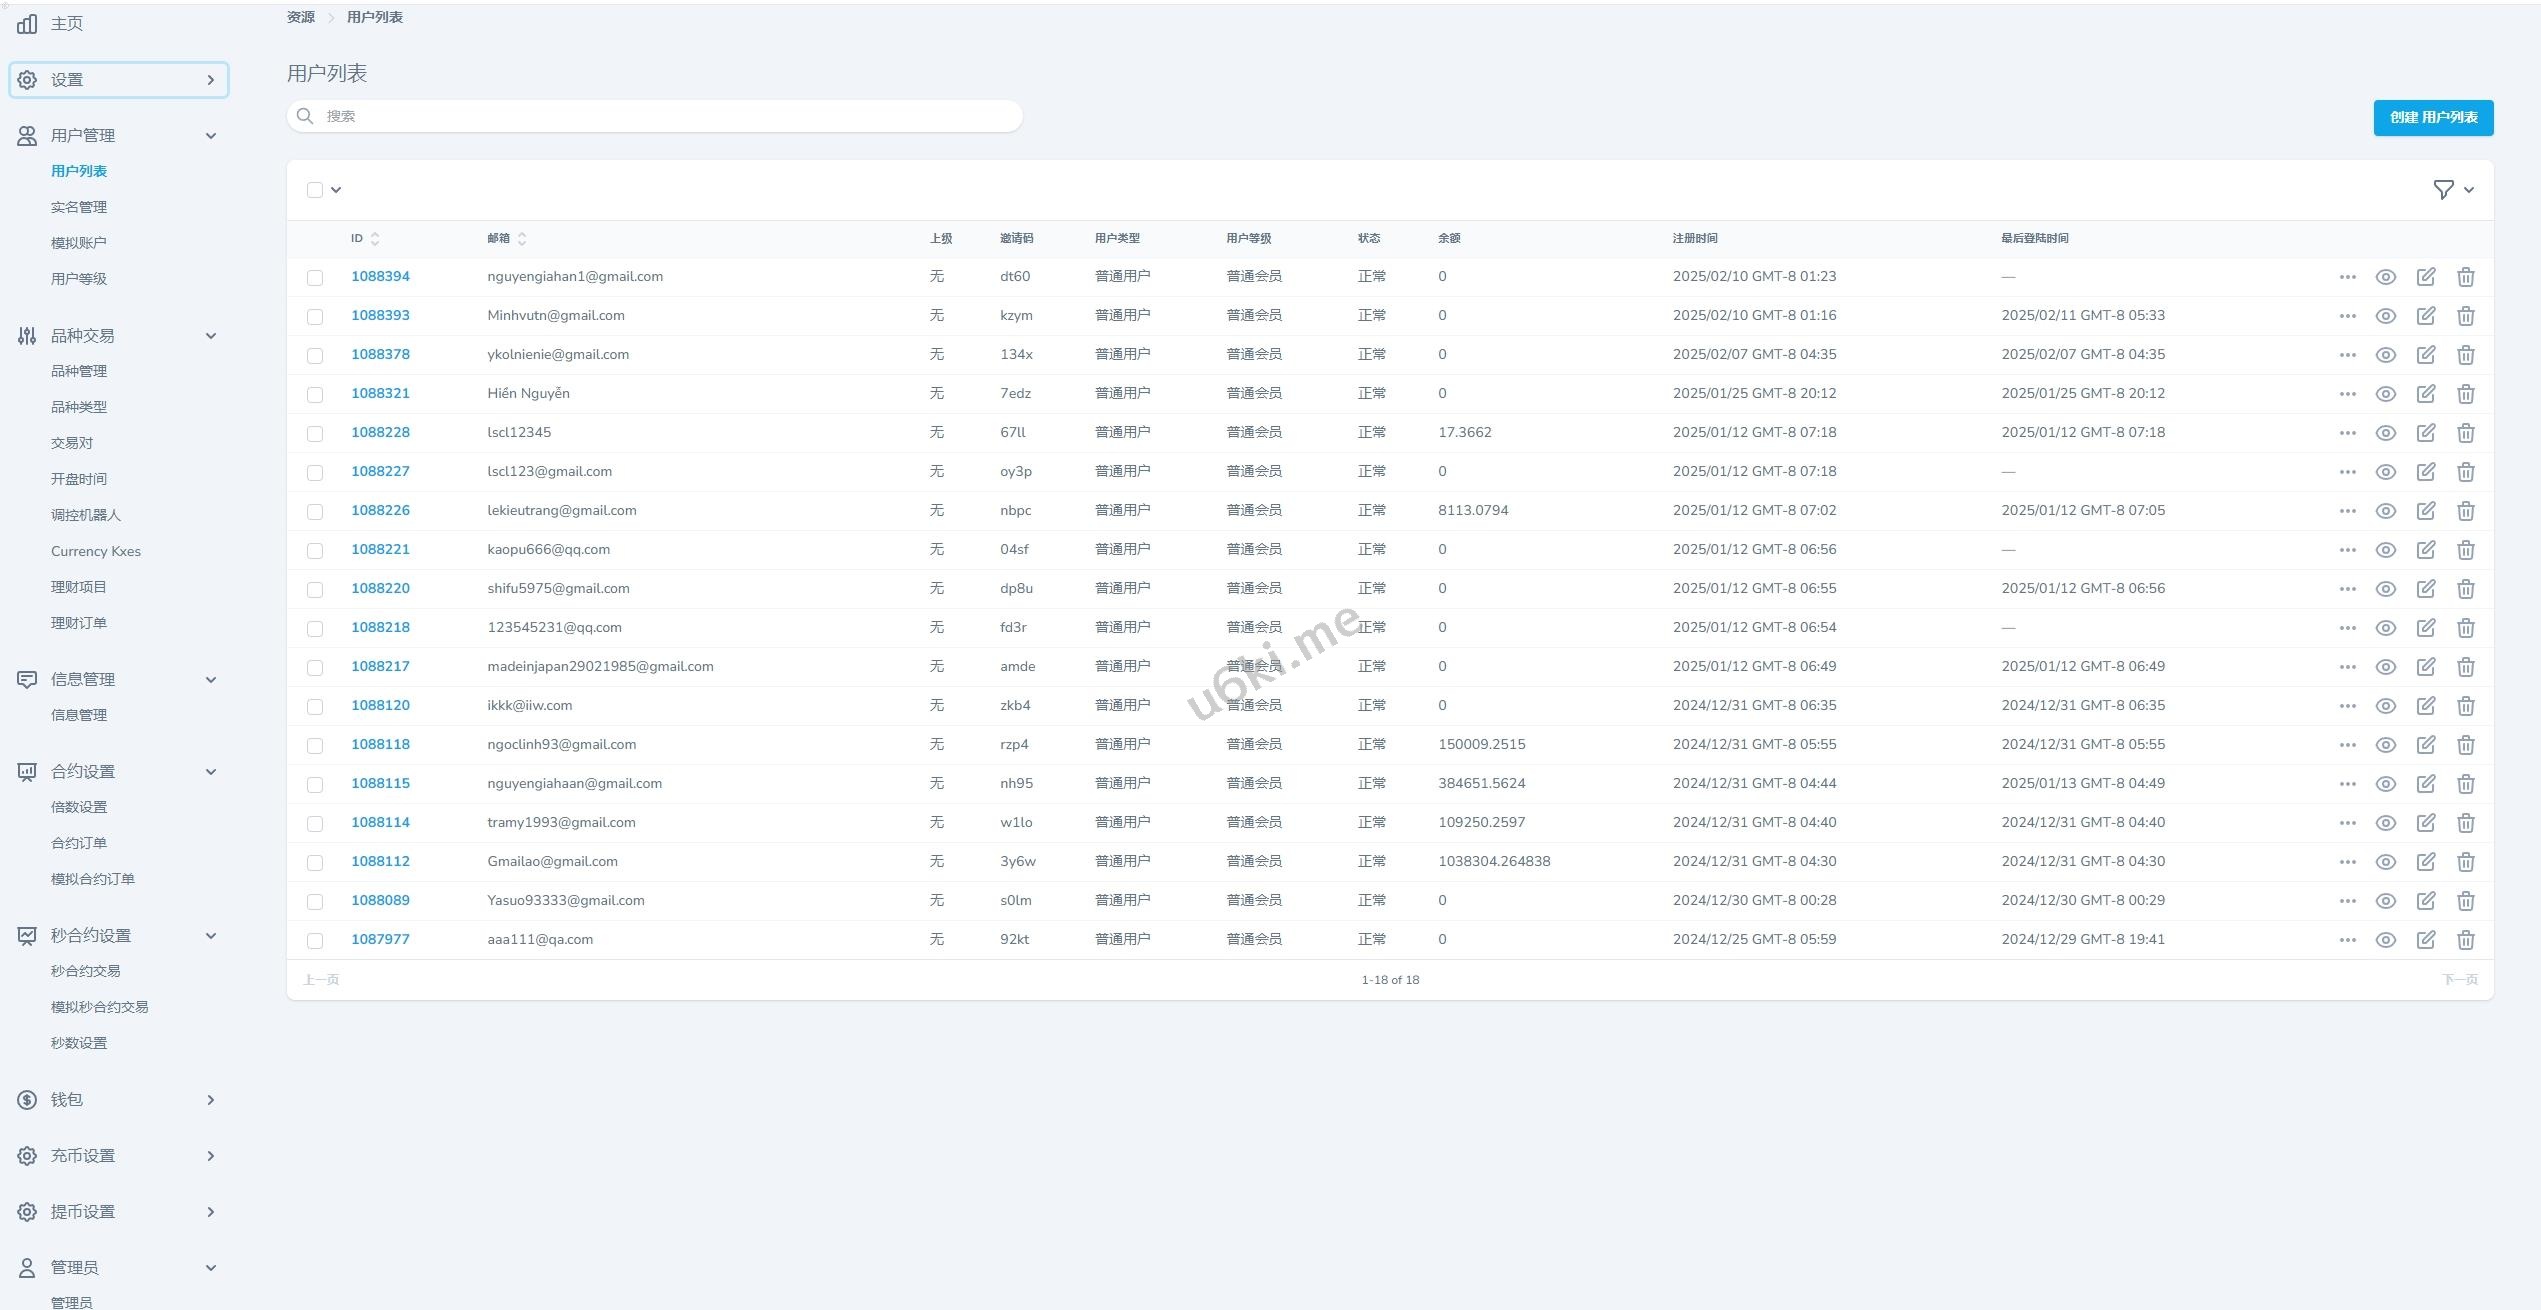View details of user 1088378 via eye icon
This screenshot has height=1310, width=2541.
2385,355
